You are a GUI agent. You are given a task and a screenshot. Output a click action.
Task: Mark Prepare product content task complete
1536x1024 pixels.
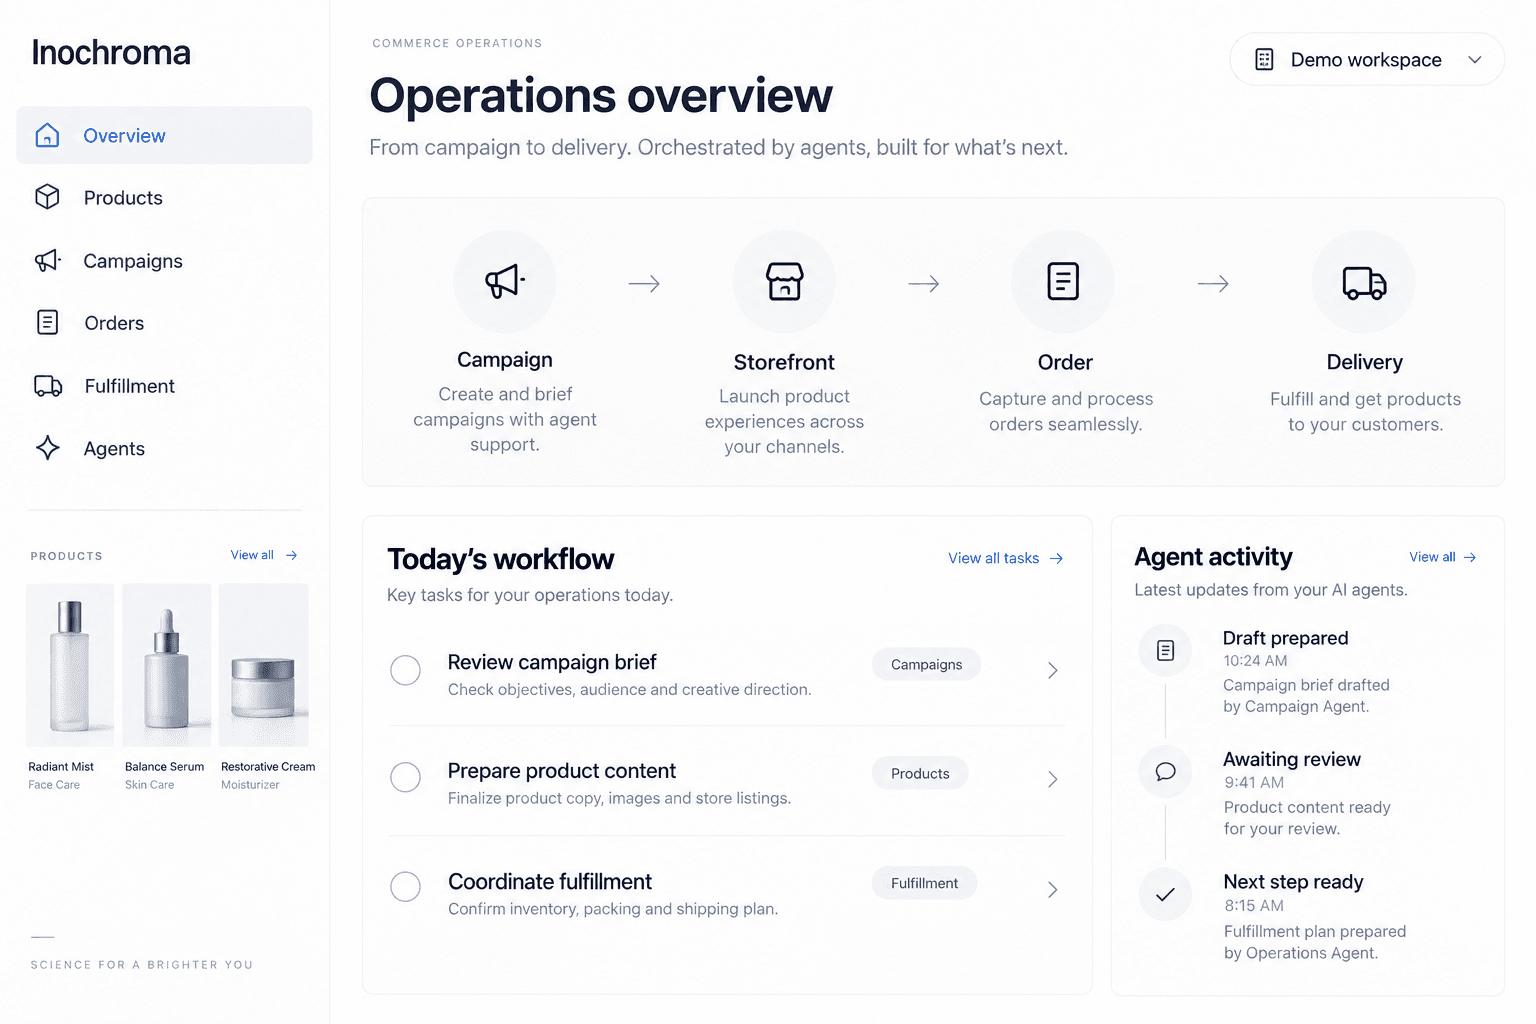tap(405, 777)
